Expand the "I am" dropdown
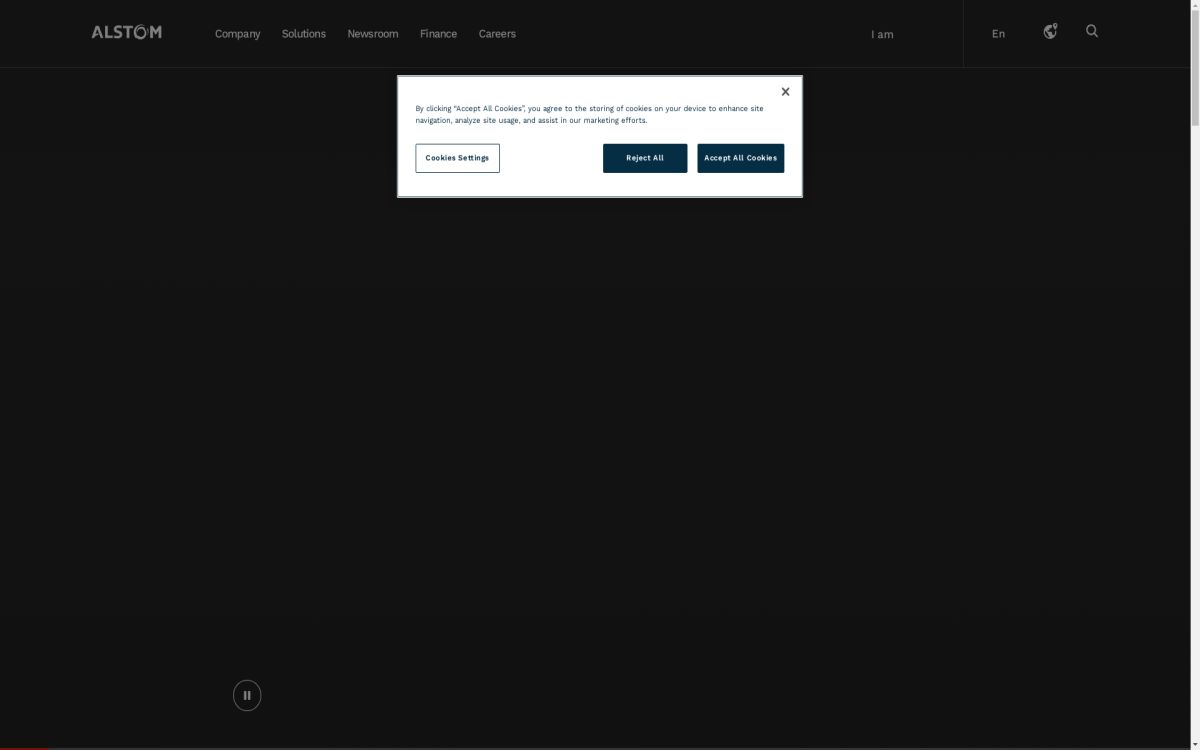 882,34
